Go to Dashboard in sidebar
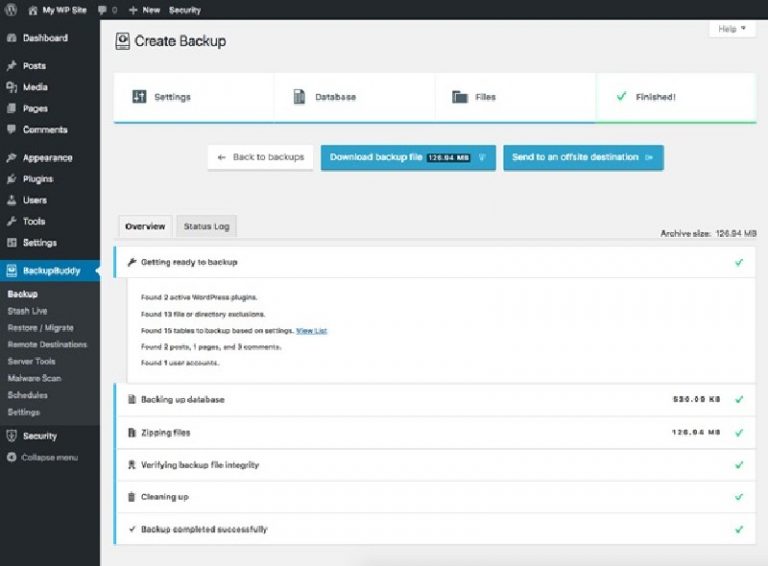The width and height of the screenshot is (768, 566). 50,38
